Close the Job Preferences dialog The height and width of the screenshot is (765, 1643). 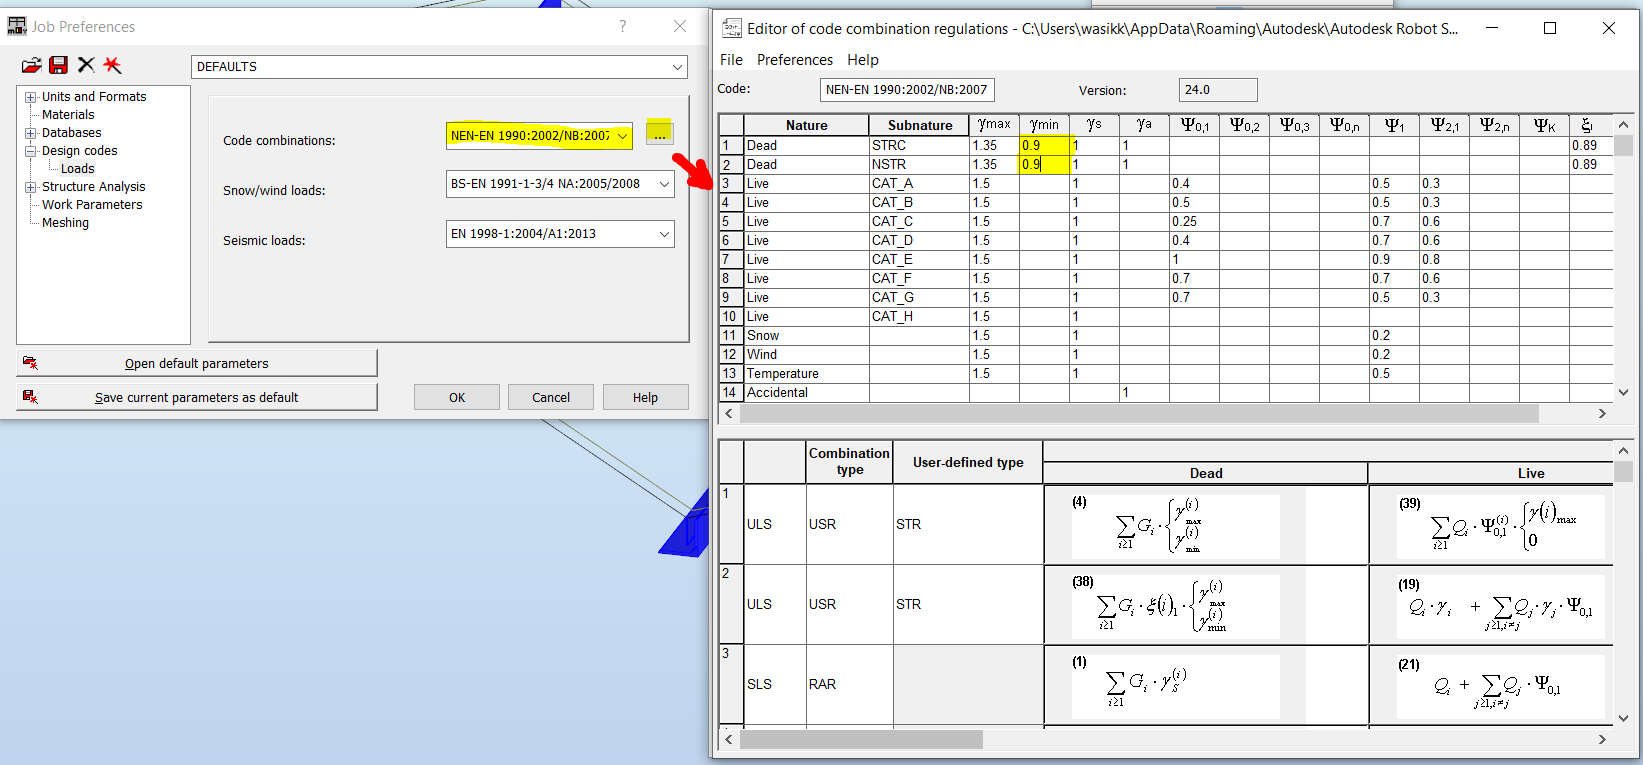pos(680,26)
